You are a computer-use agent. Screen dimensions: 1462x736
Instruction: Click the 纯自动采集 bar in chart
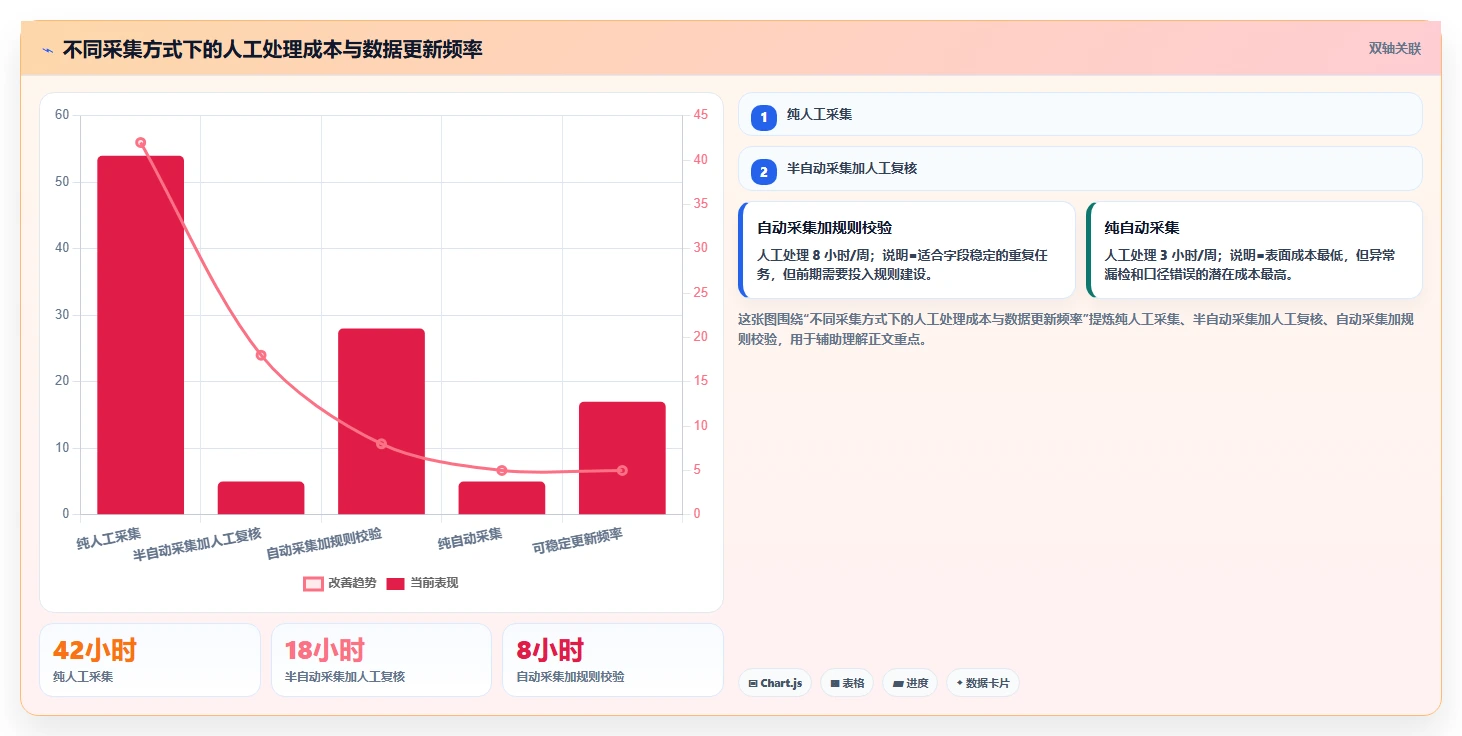click(x=502, y=498)
